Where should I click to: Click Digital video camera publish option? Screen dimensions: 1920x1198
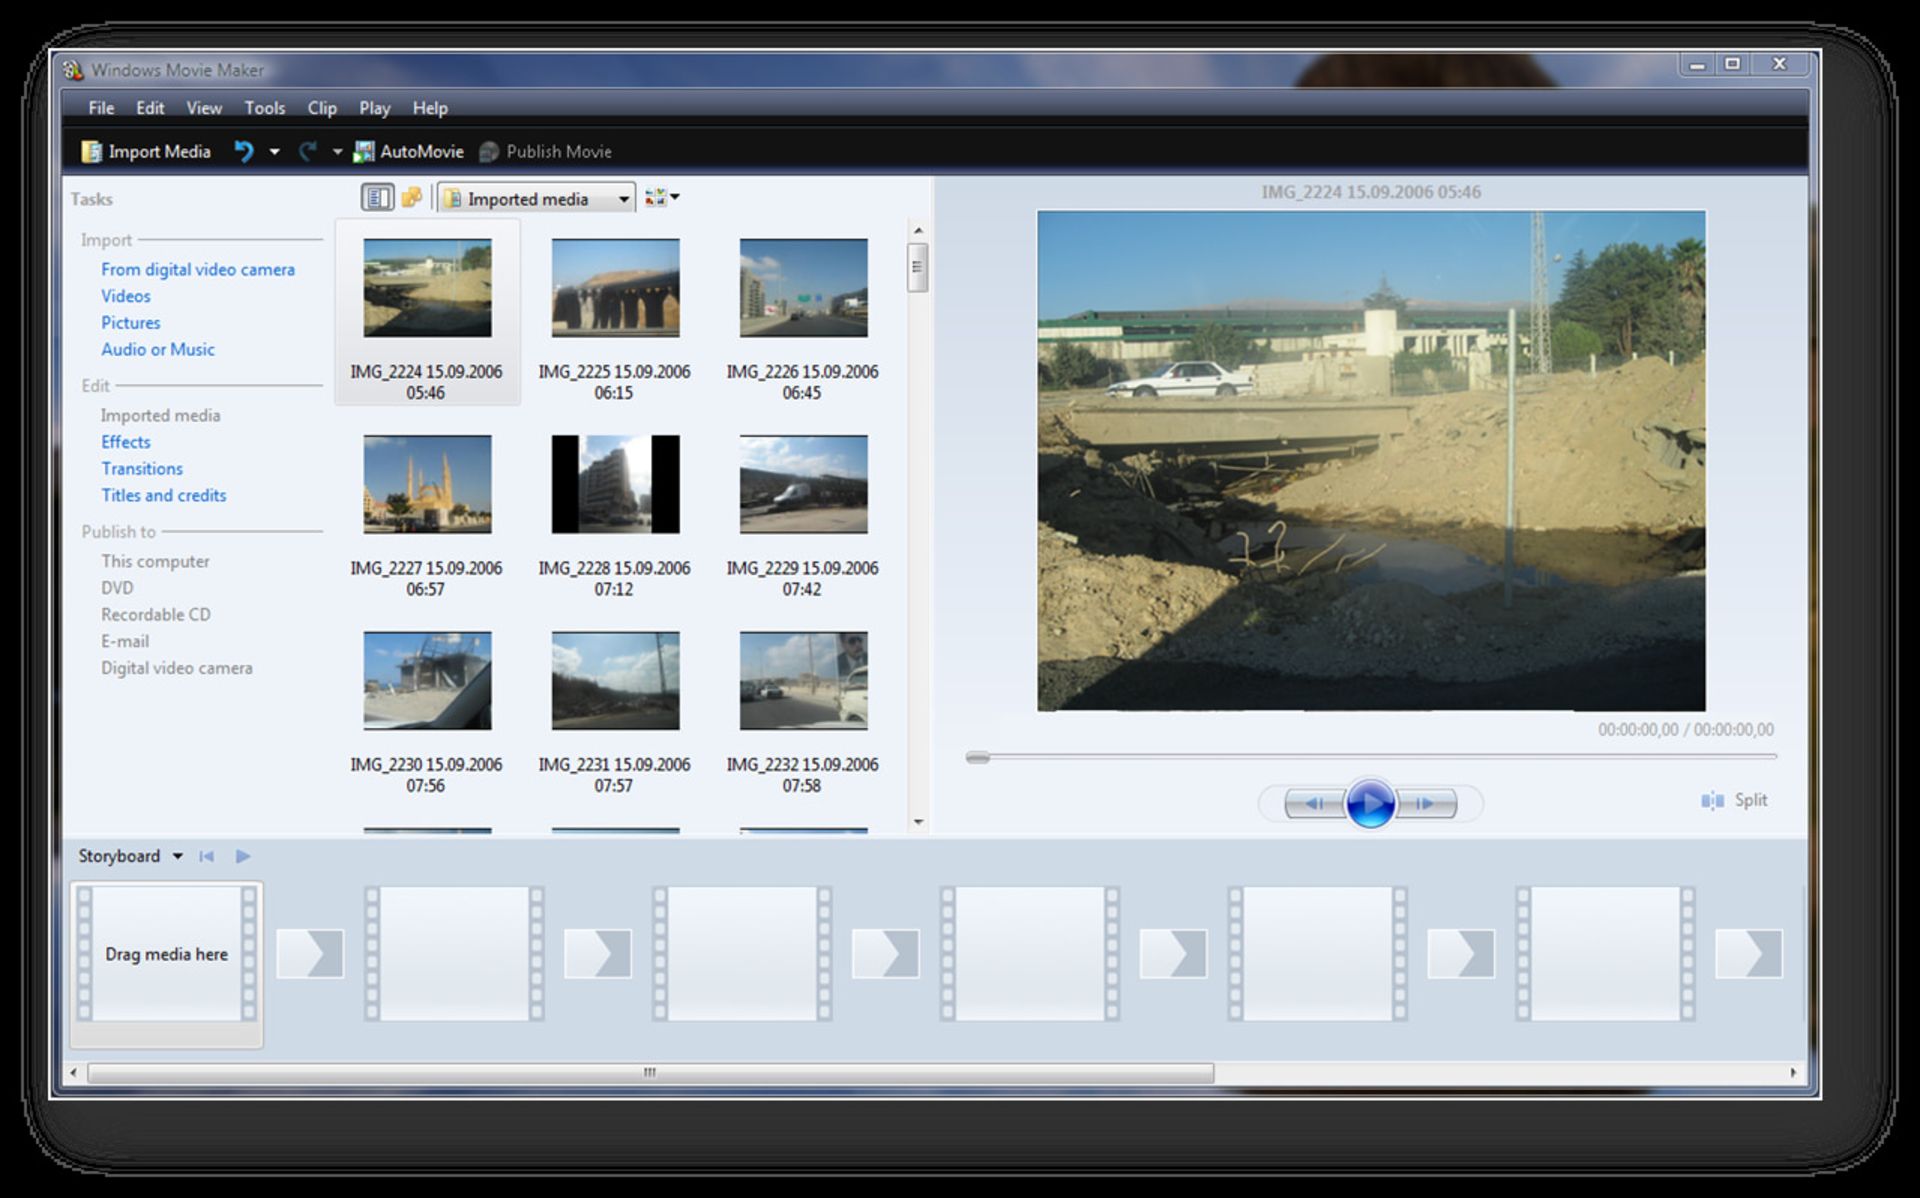[177, 668]
